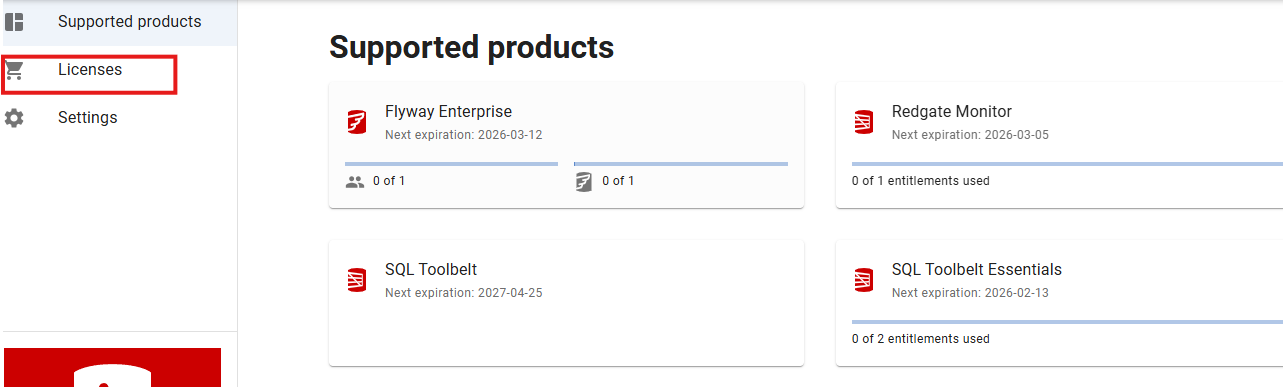Click the Licenses shopping cart icon
Viewport: 1283px width, 387px height.
pos(14,70)
